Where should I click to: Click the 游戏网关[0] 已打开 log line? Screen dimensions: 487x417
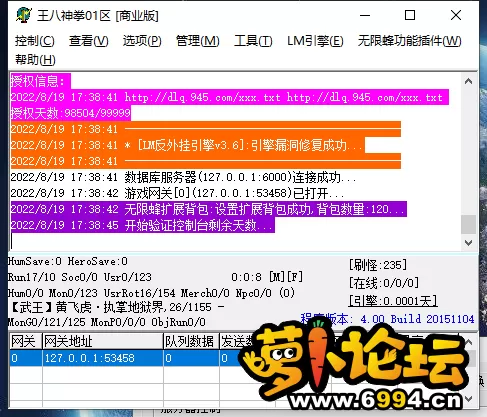177,193
